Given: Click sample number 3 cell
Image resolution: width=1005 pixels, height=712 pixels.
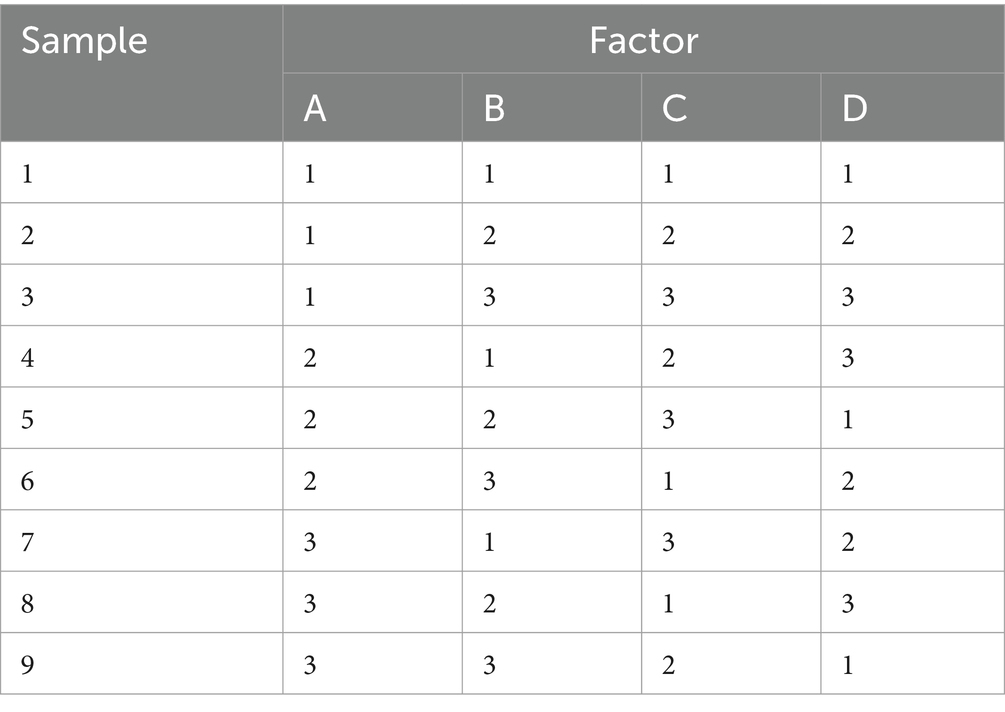Looking at the screenshot, I should [141, 295].
